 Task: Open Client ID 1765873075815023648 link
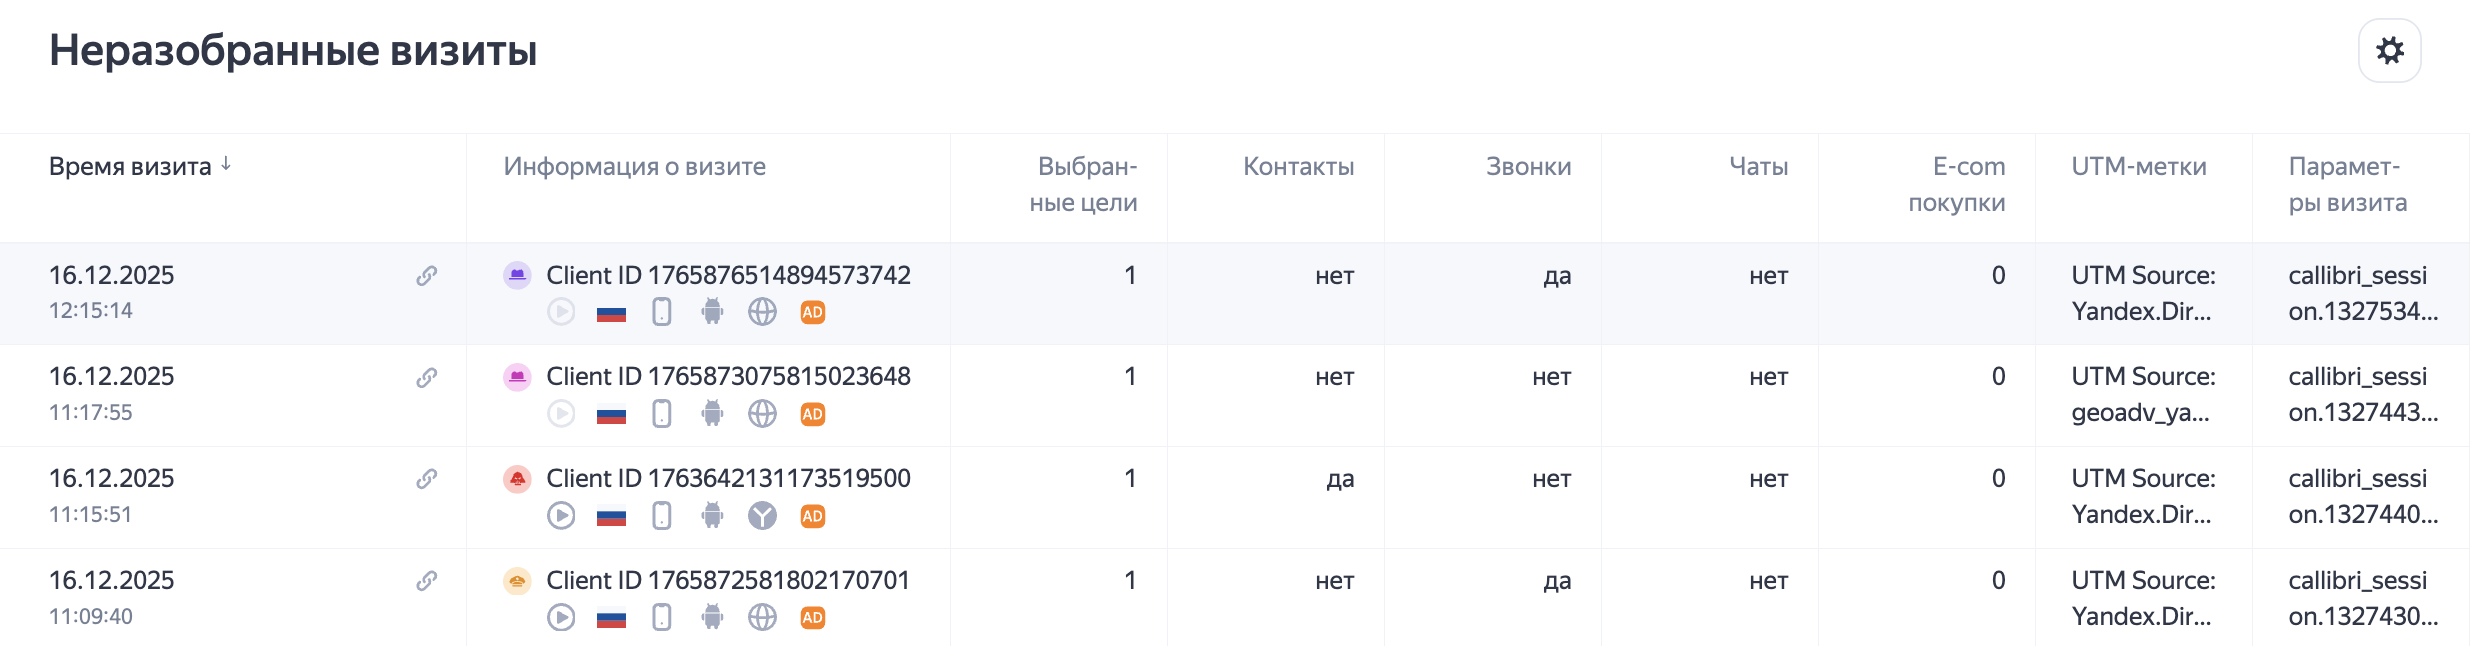(728, 377)
